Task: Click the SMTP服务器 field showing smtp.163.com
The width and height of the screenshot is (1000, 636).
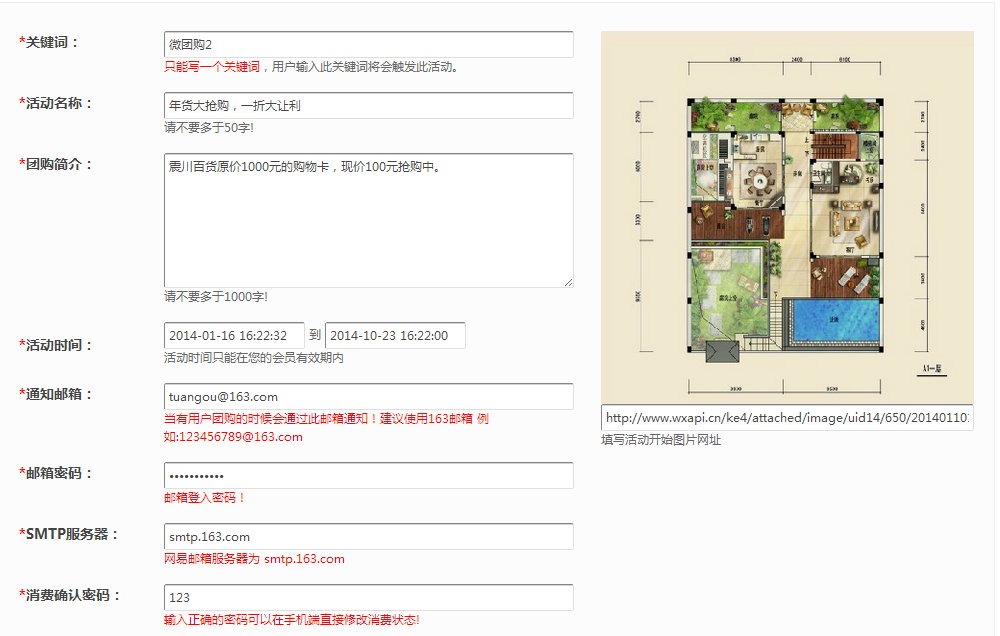Action: [368, 537]
